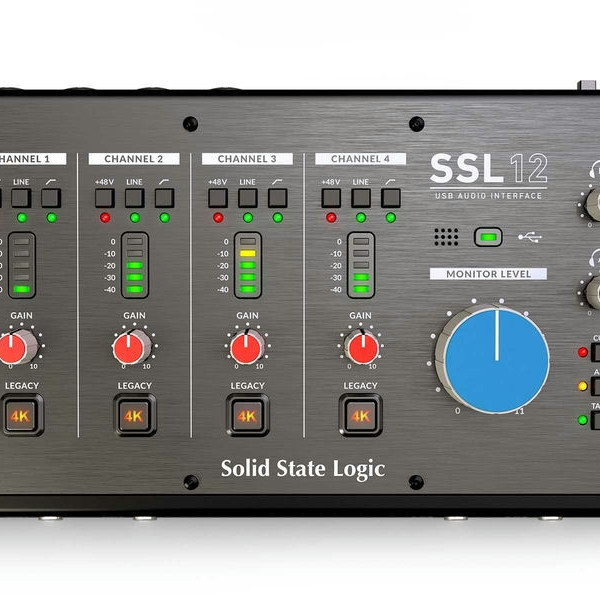Click Channel 4 level meter
The image size is (600, 600).
click(x=361, y=265)
